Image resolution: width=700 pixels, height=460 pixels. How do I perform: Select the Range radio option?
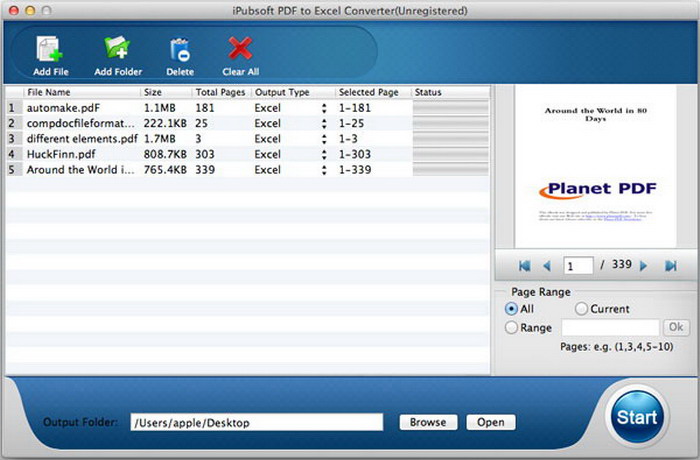coord(511,327)
